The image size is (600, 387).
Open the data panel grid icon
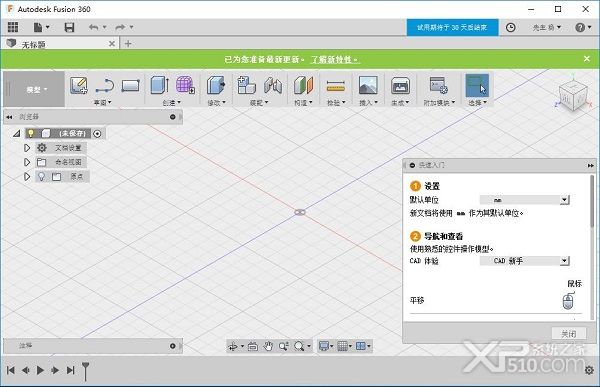pyautogui.click(x=13, y=27)
